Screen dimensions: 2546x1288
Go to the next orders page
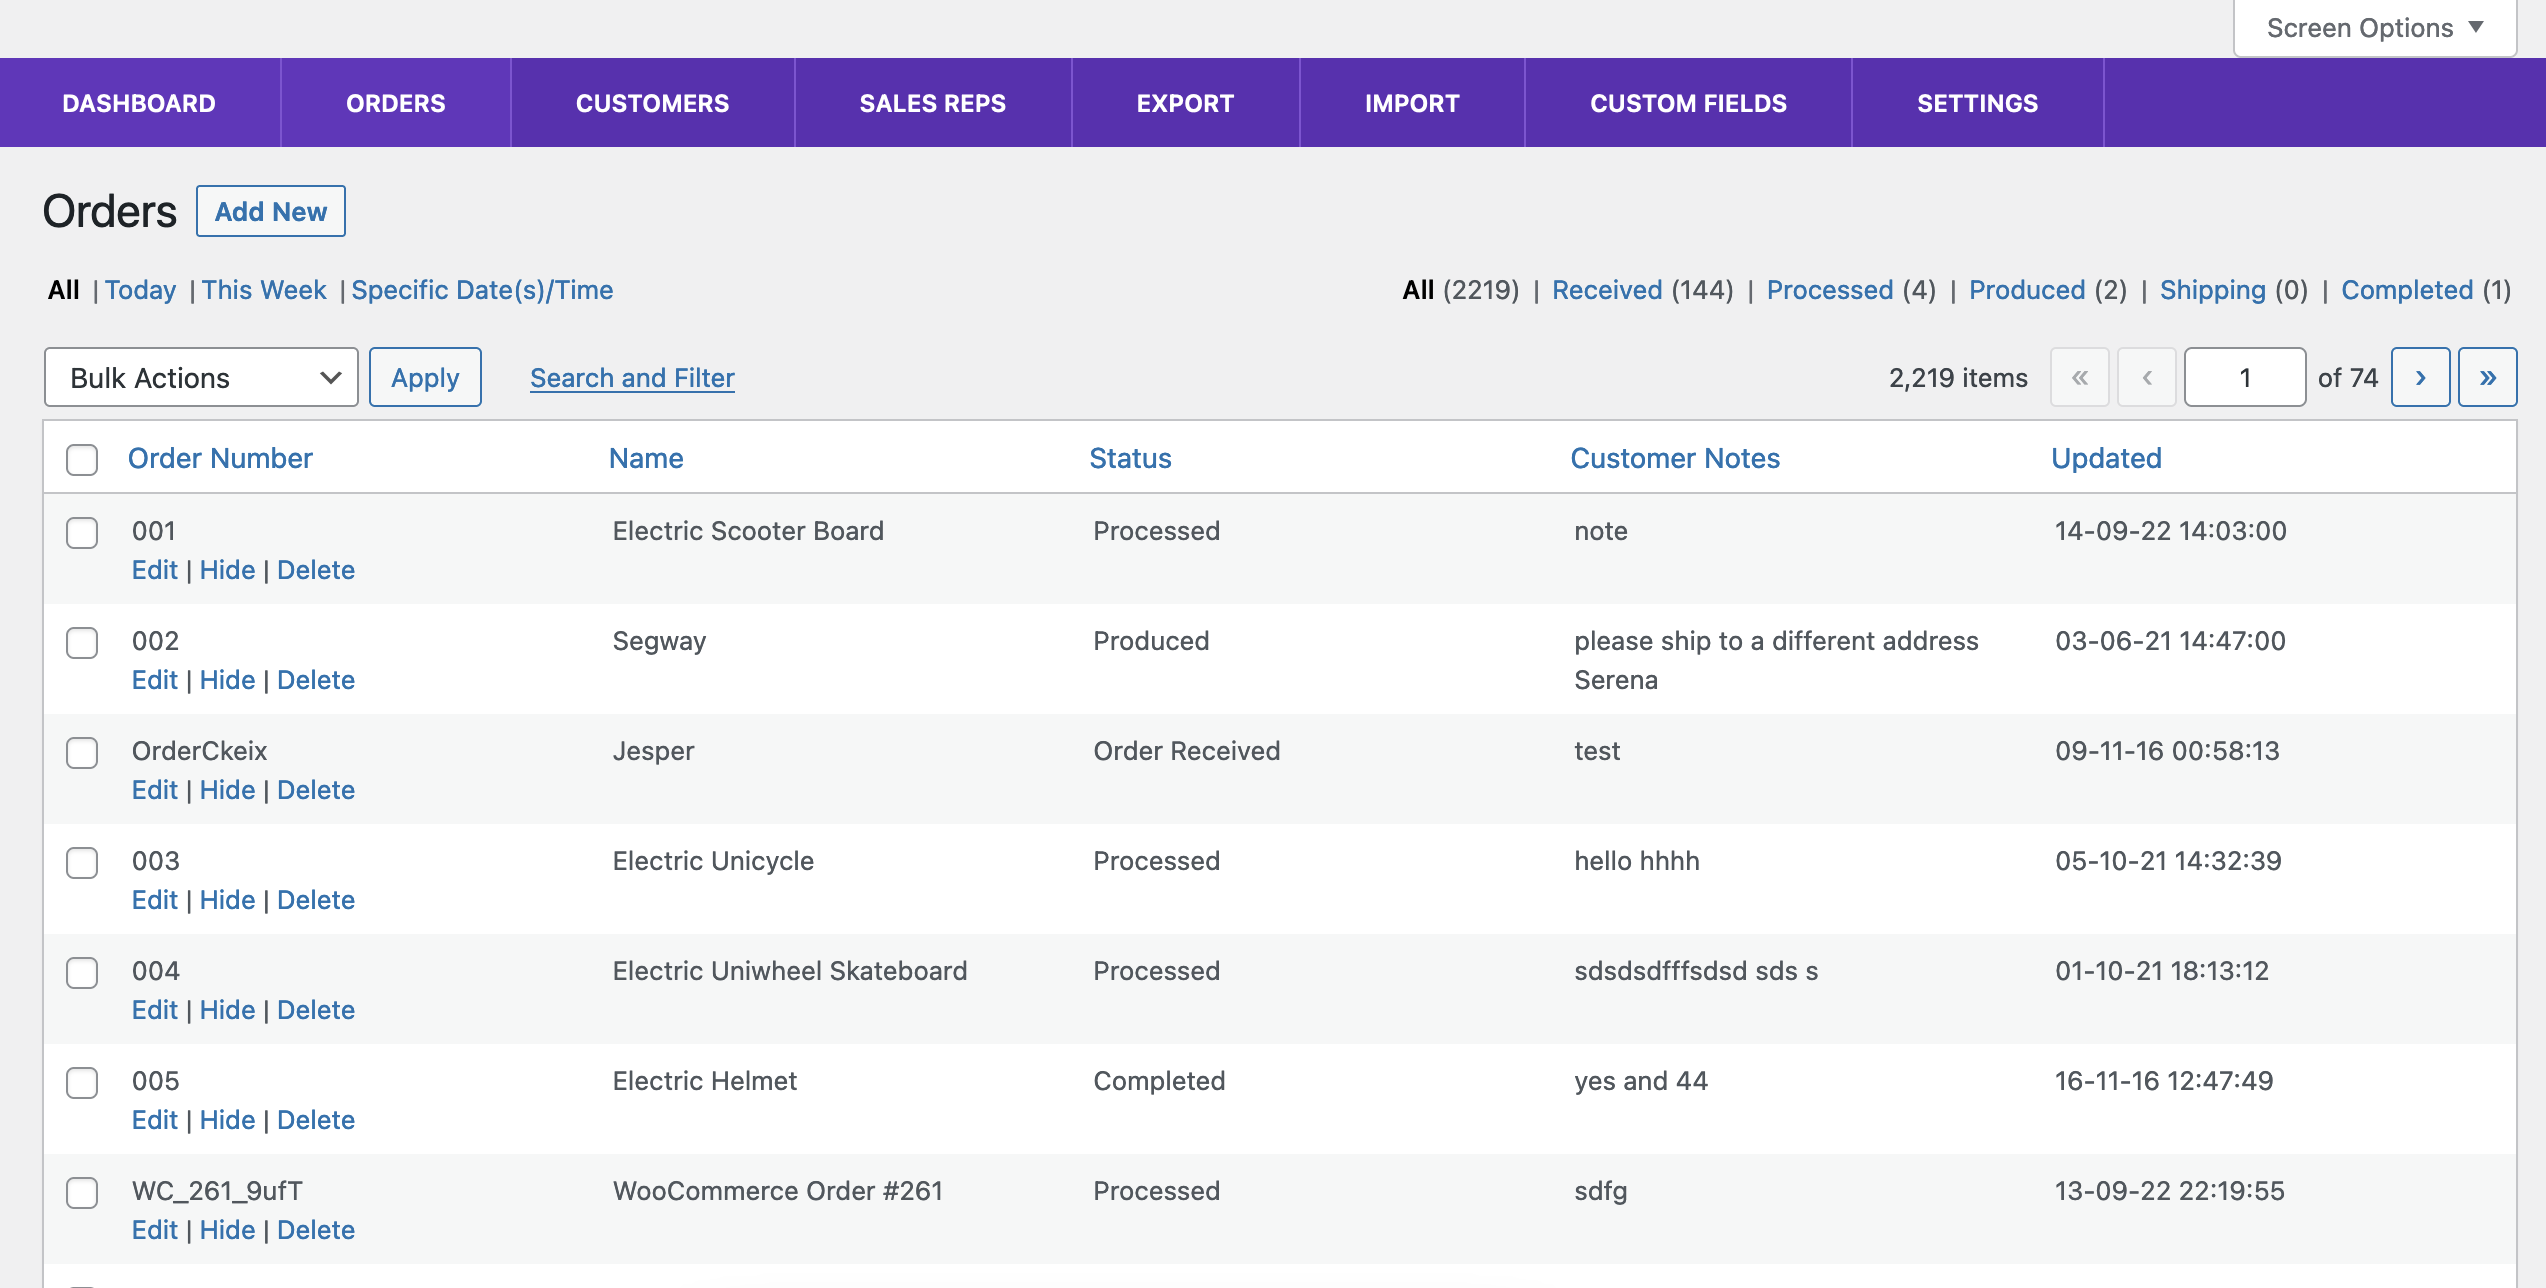[2420, 377]
